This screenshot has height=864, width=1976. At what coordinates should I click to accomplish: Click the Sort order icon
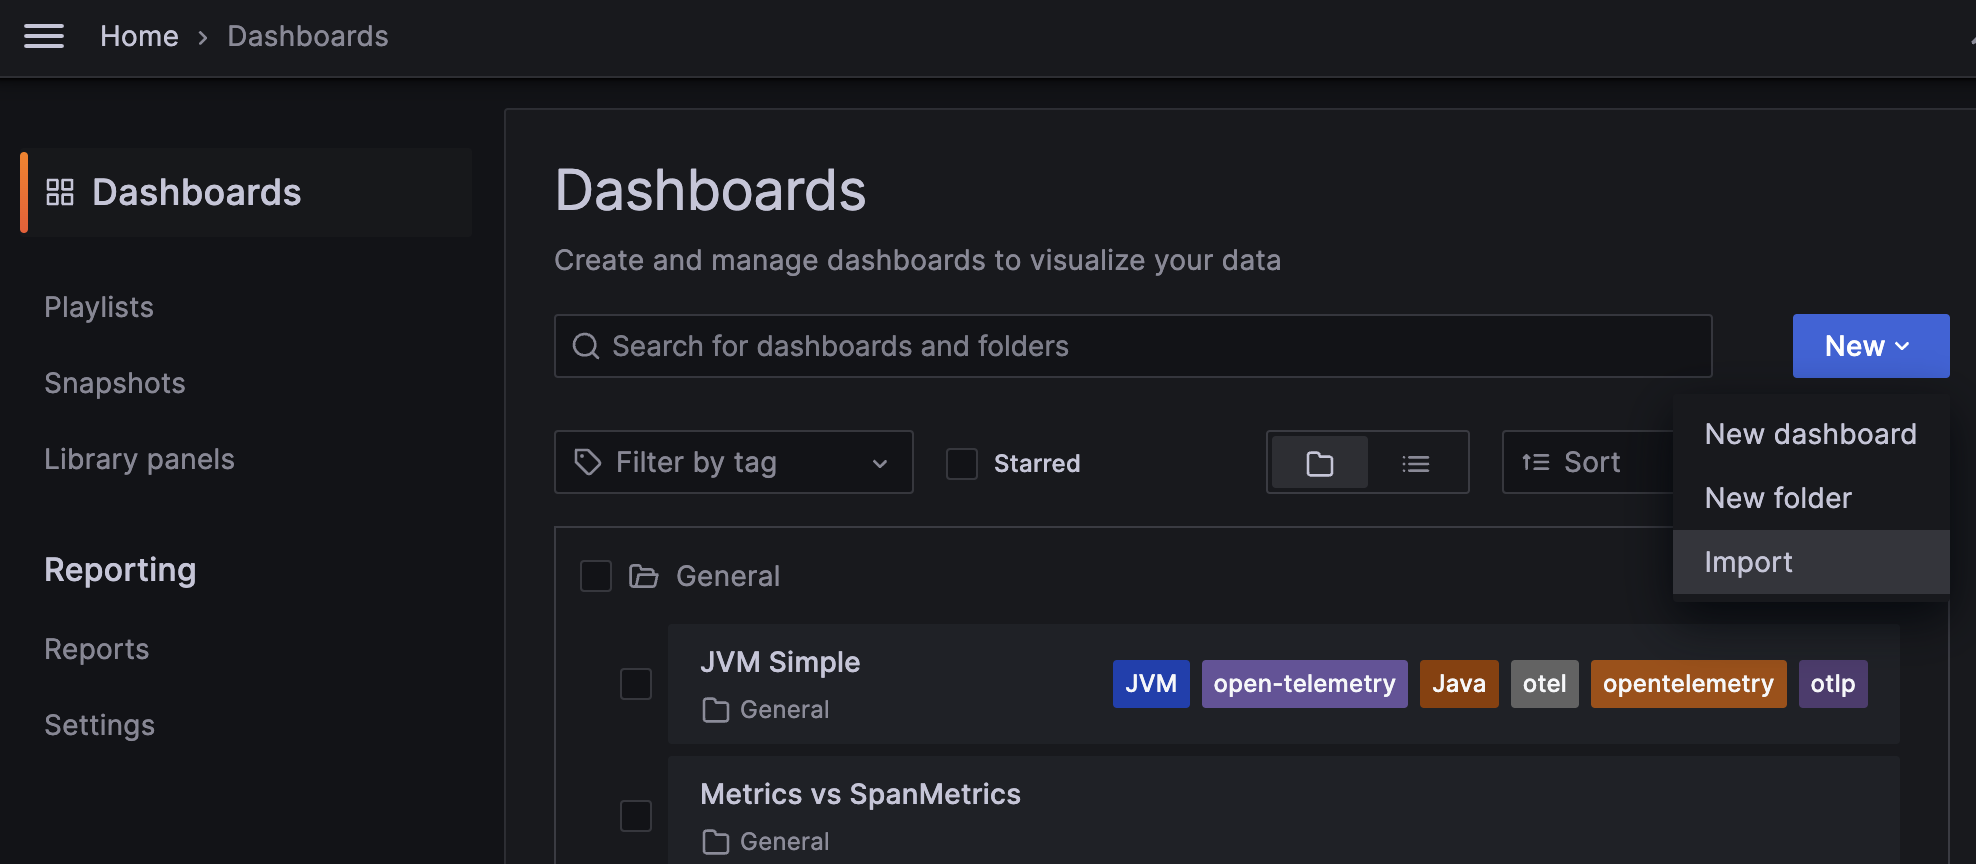coord(1535,462)
